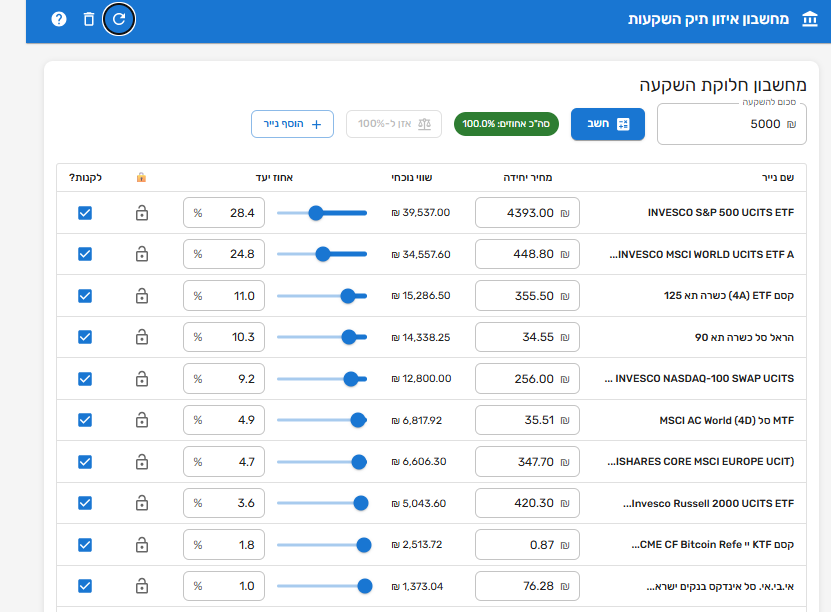Screen dimensions: 831x612
Task: Click the refresh icon in header
Action: pos(119,19)
